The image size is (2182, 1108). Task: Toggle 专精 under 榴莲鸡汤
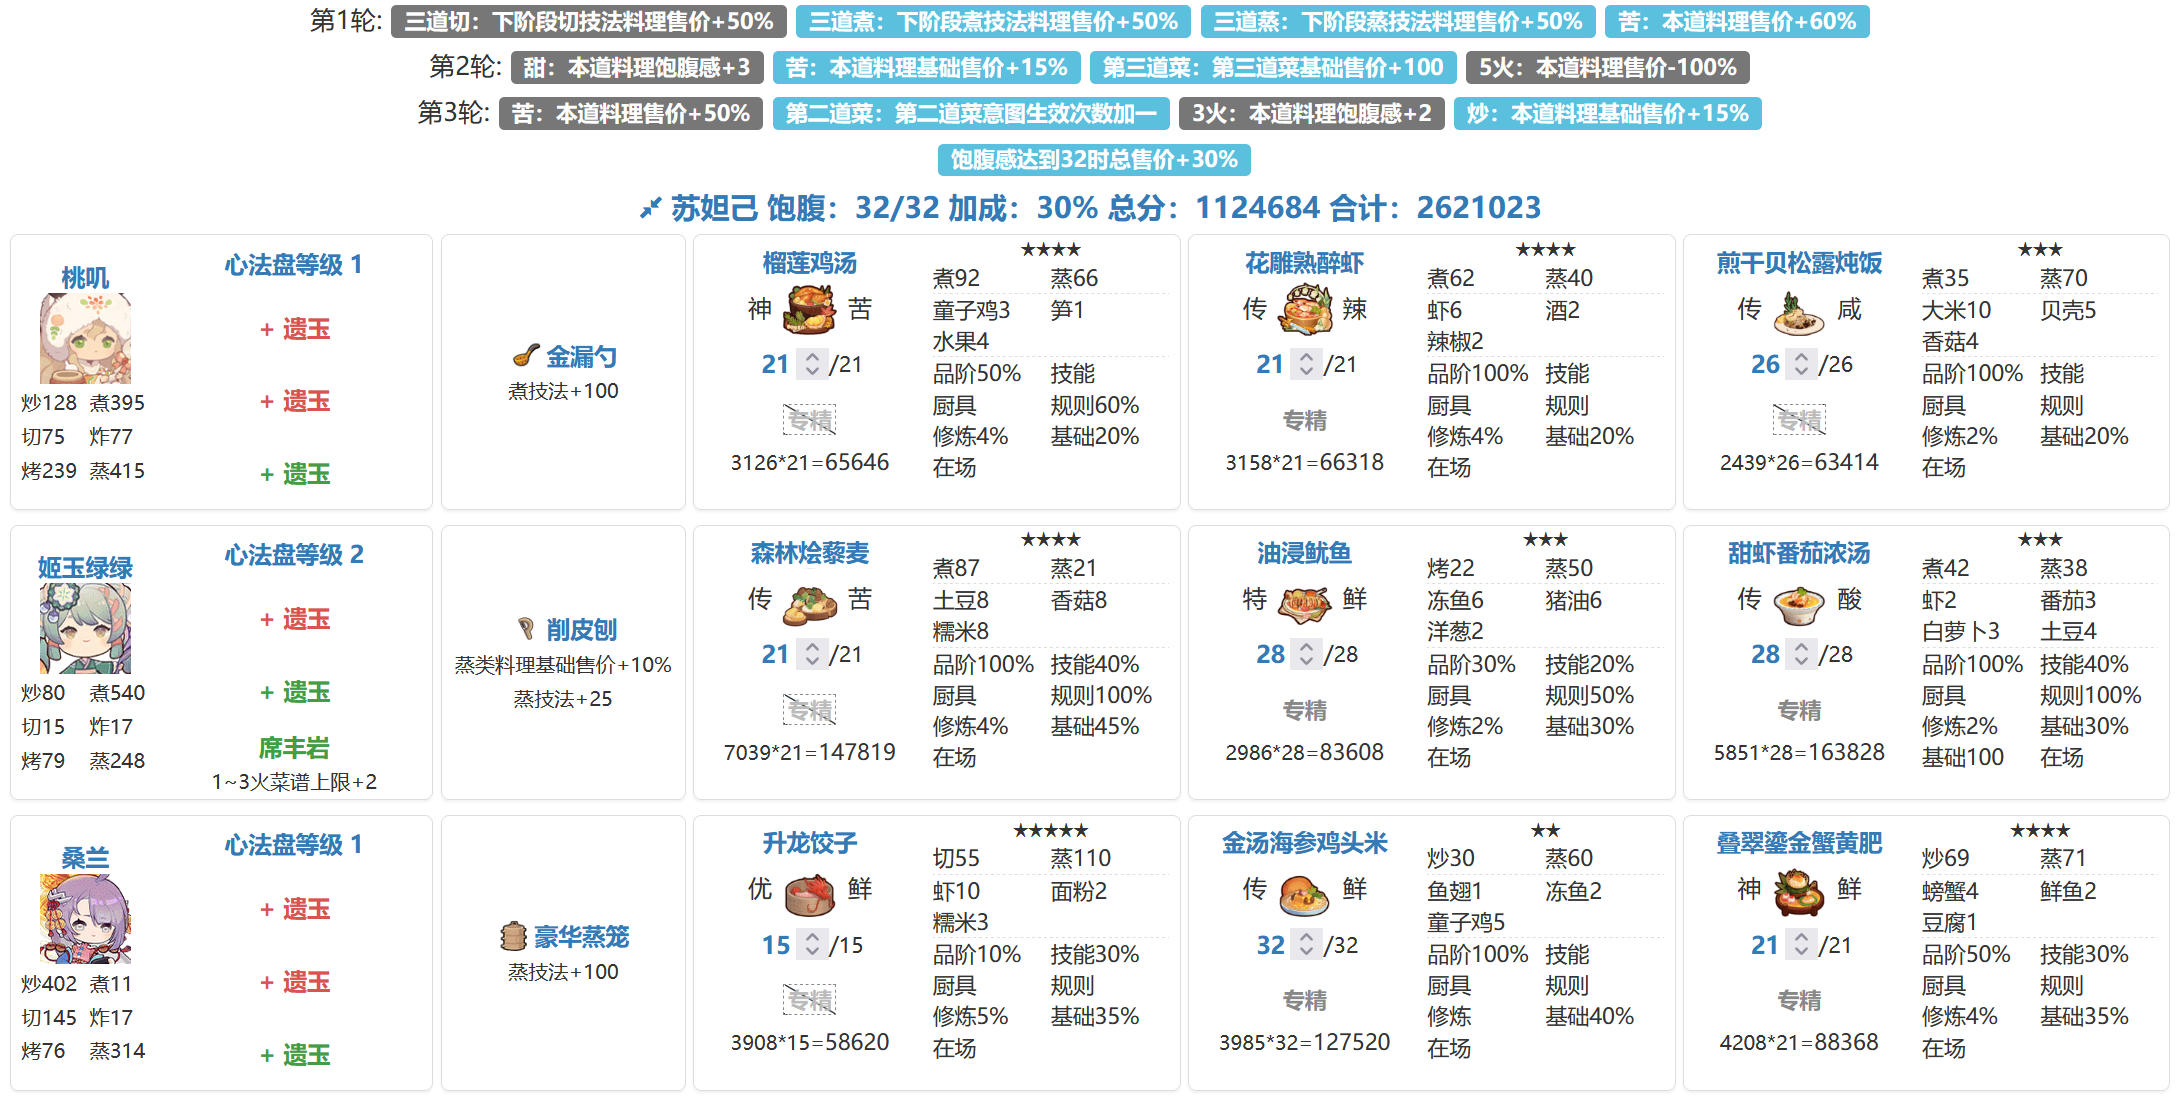[809, 420]
